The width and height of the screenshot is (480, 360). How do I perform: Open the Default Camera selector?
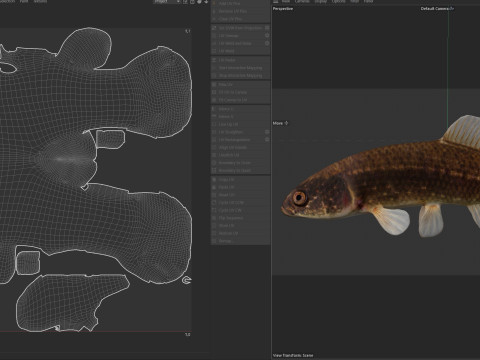437,9
